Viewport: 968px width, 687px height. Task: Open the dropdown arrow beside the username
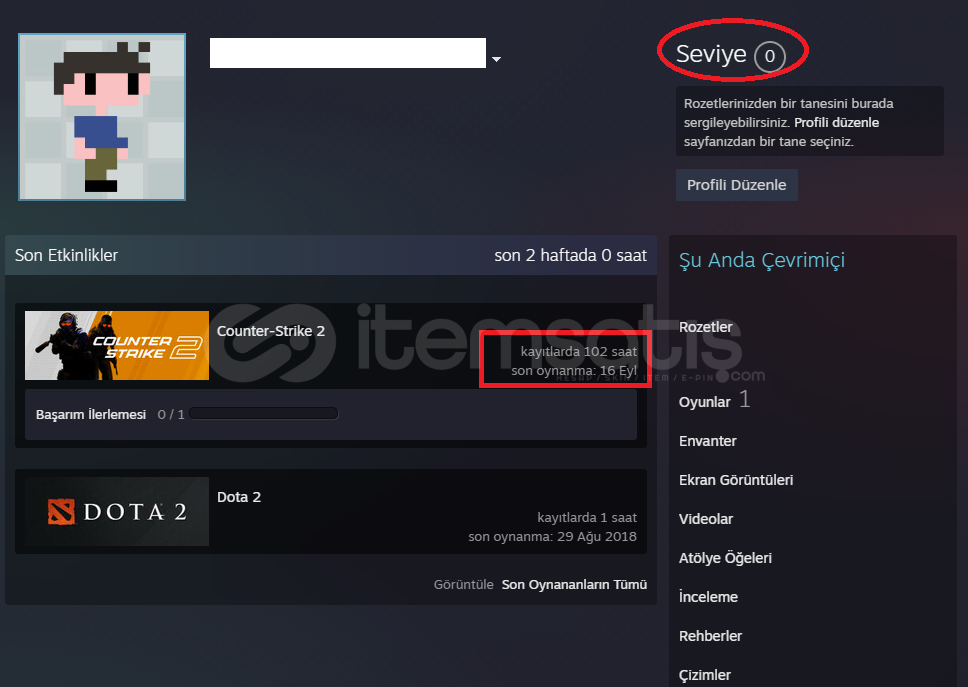click(x=496, y=59)
